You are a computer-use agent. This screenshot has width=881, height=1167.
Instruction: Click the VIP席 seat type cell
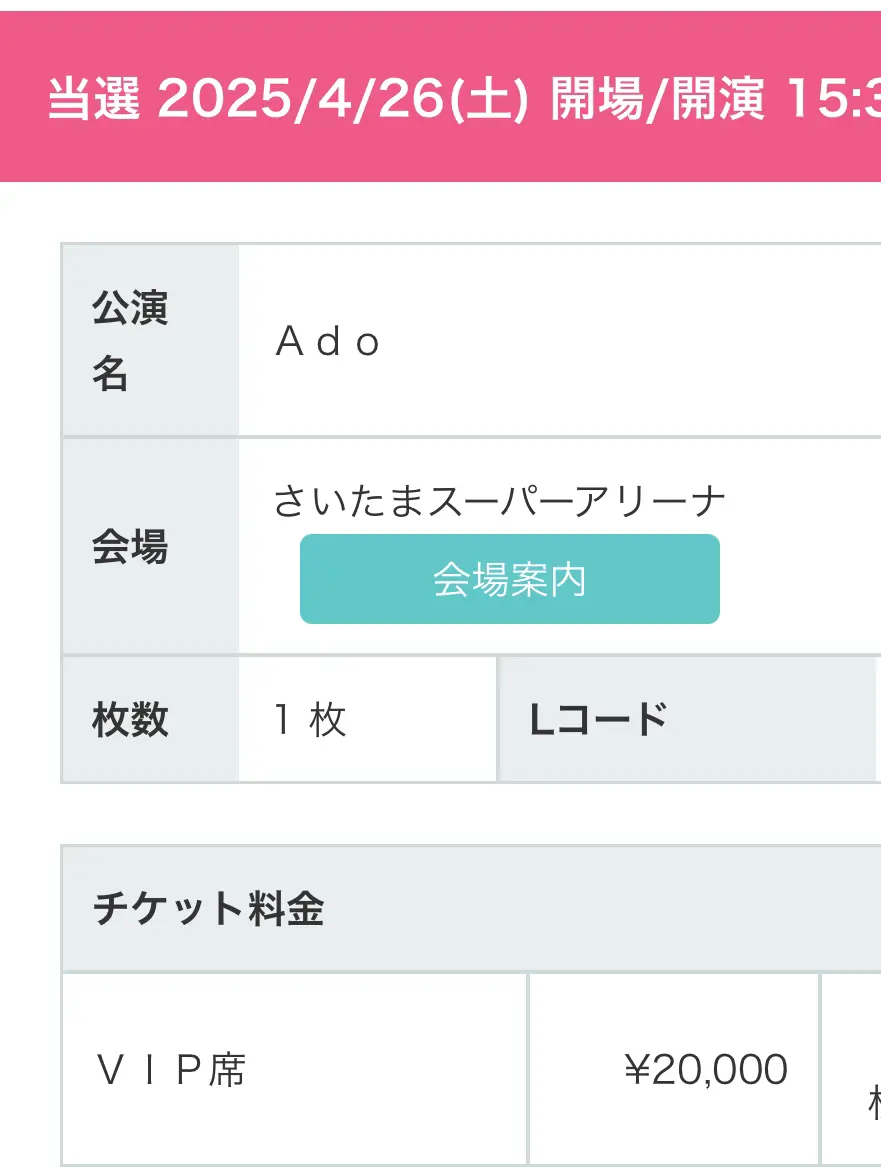(x=295, y=1070)
